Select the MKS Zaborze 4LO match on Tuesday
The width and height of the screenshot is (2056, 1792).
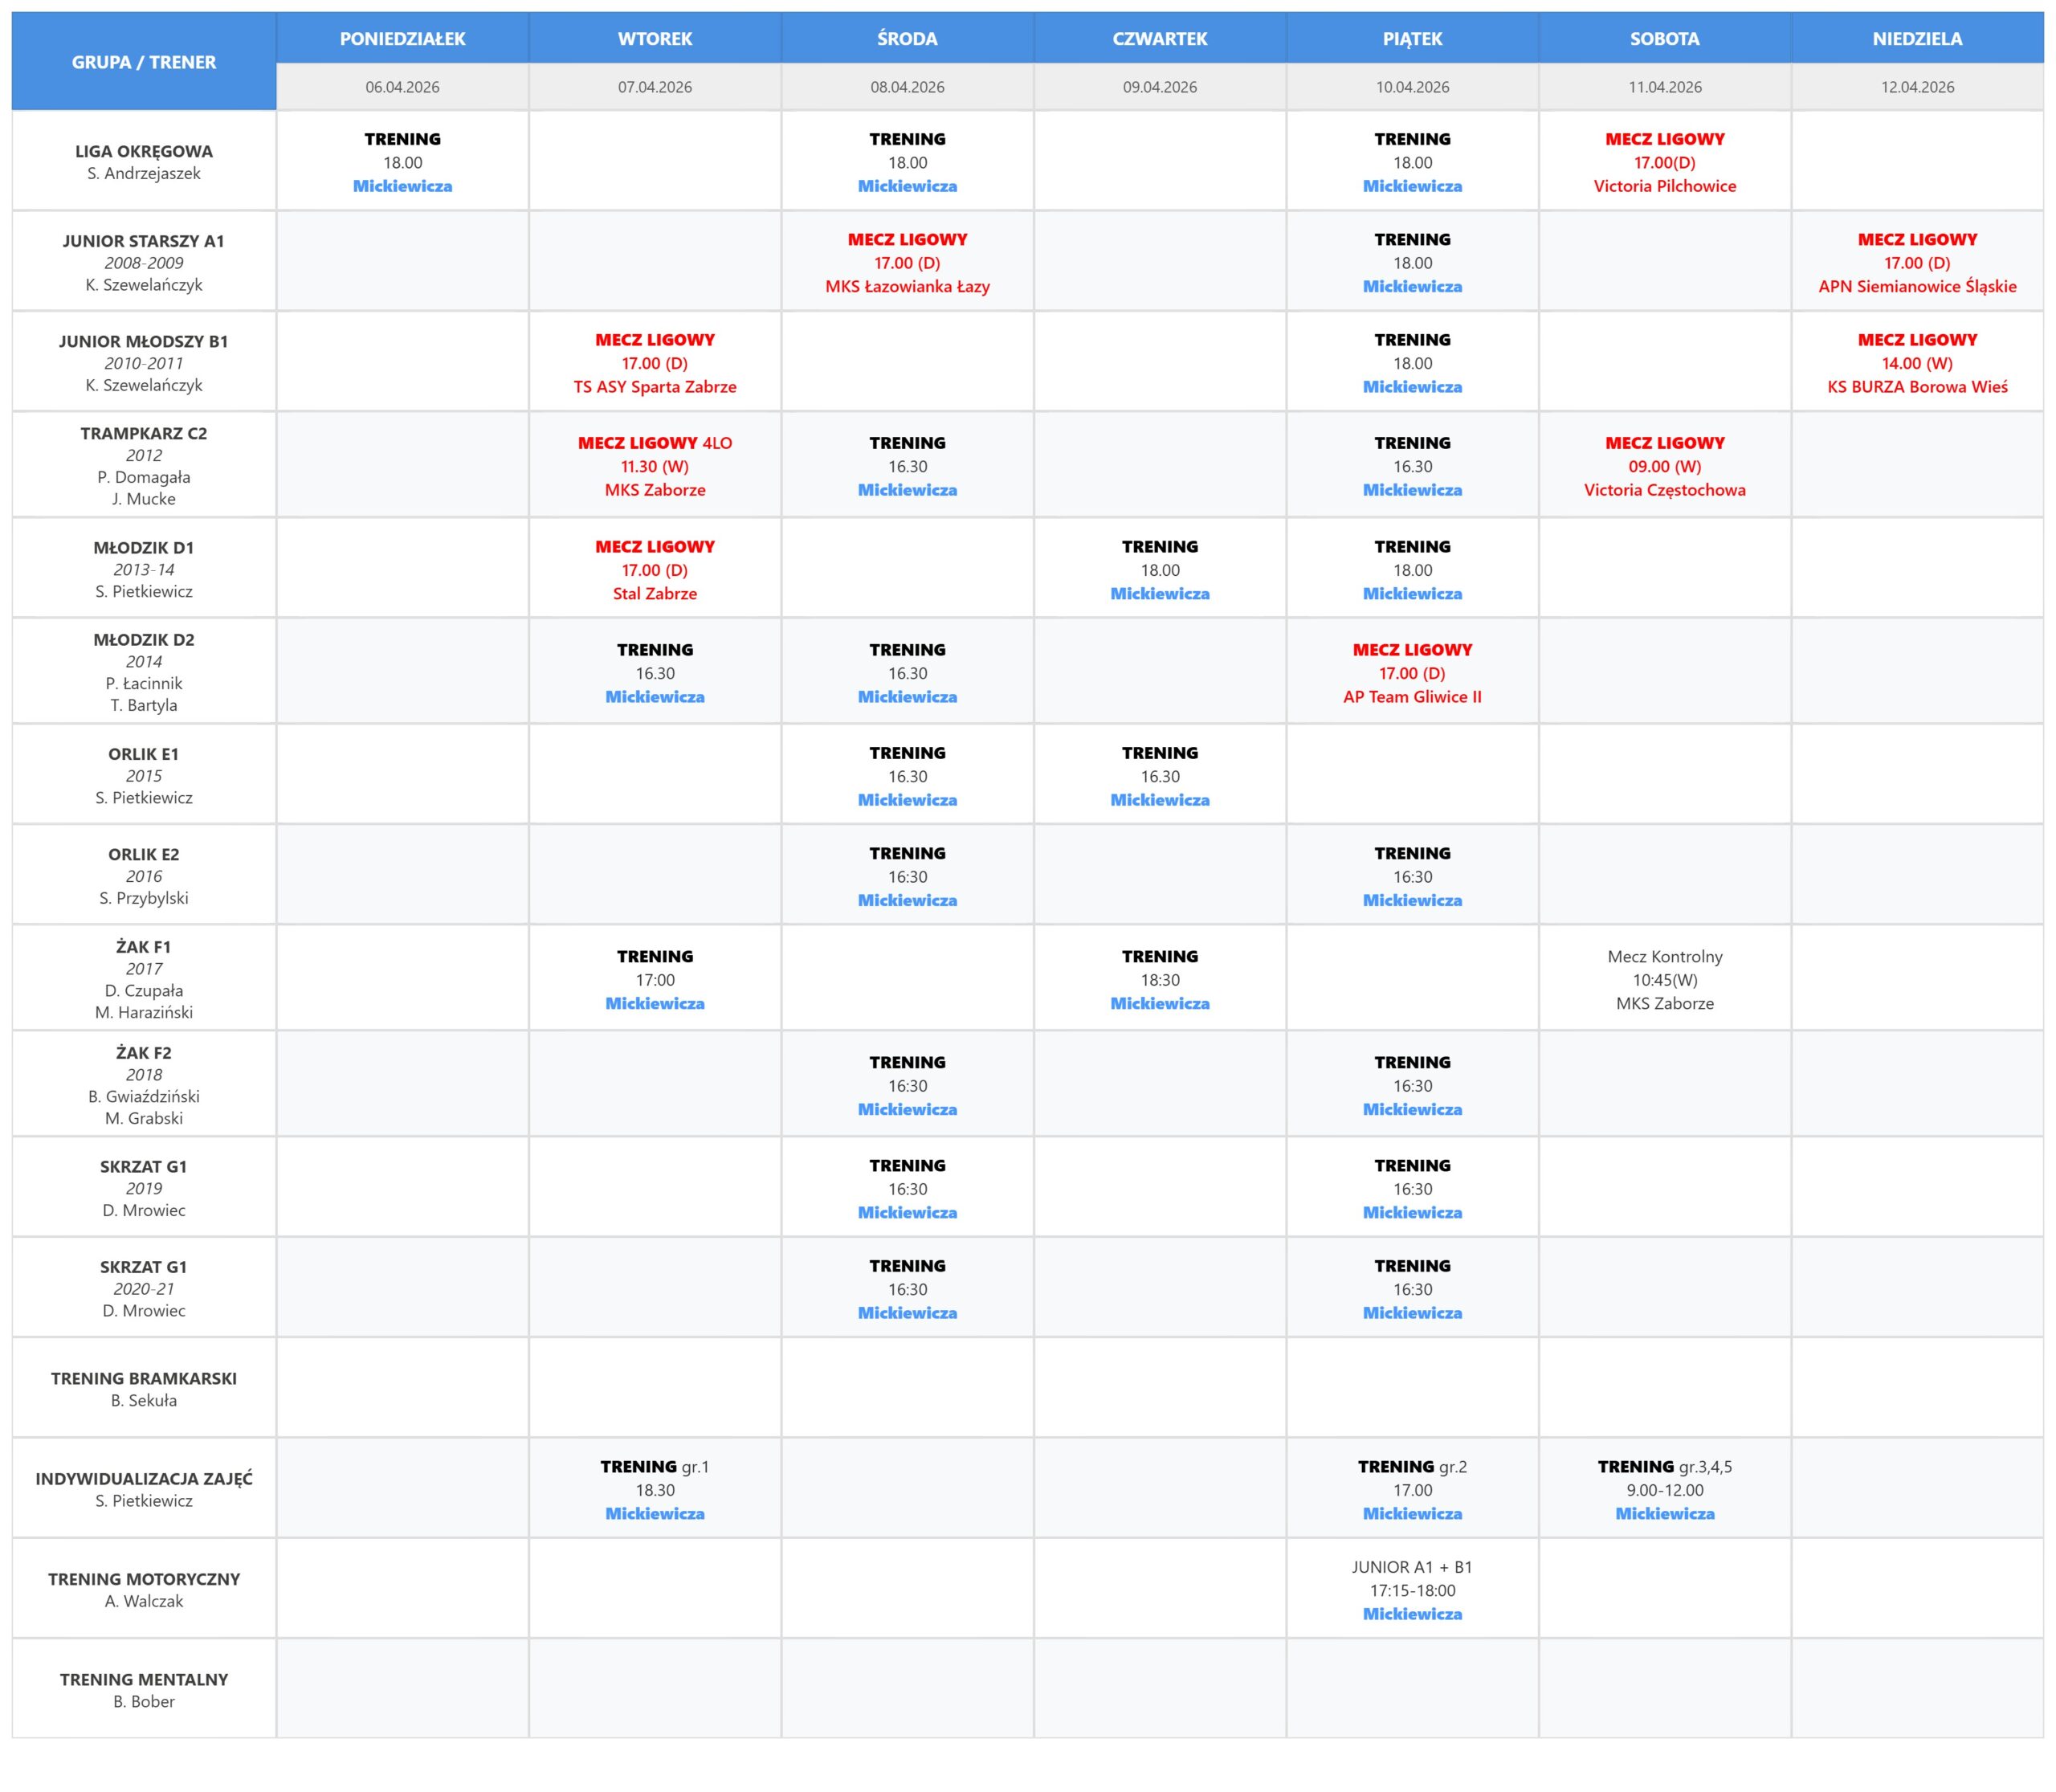(655, 490)
